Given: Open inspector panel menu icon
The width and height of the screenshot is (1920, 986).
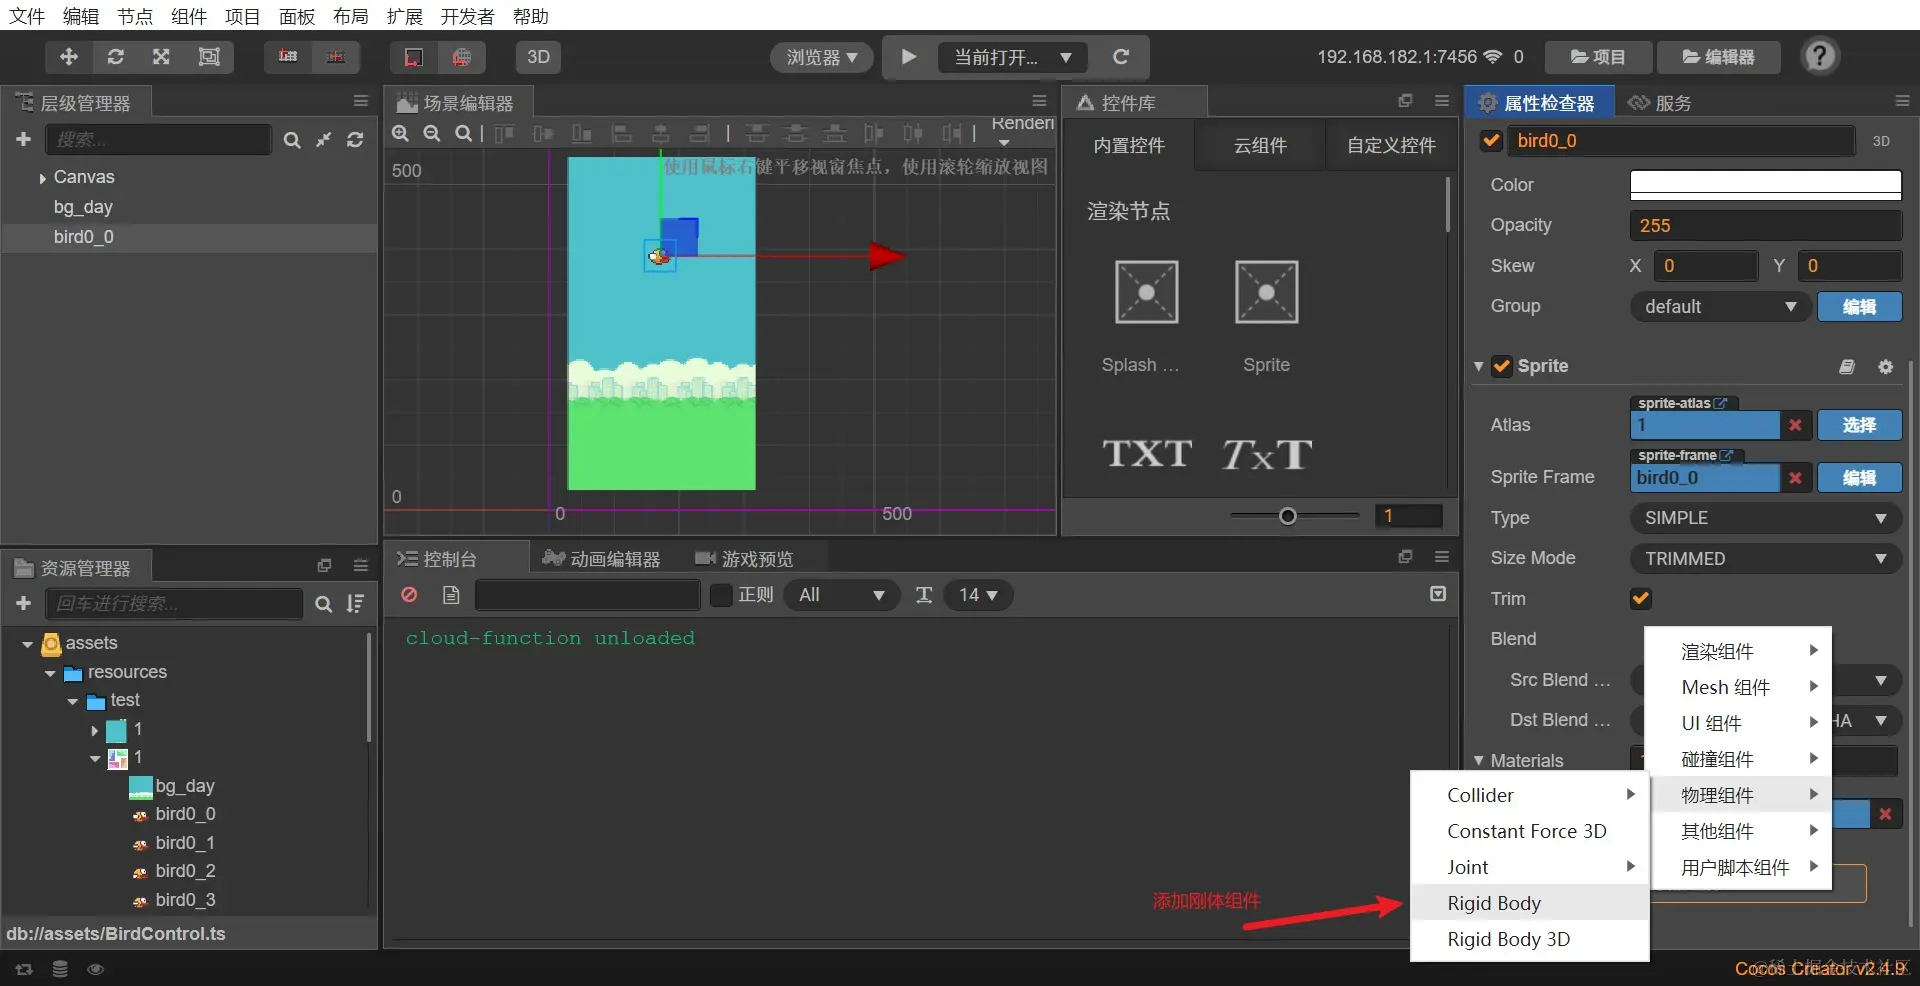Looking at the screenshot, I should click(x=1902, y=101).
